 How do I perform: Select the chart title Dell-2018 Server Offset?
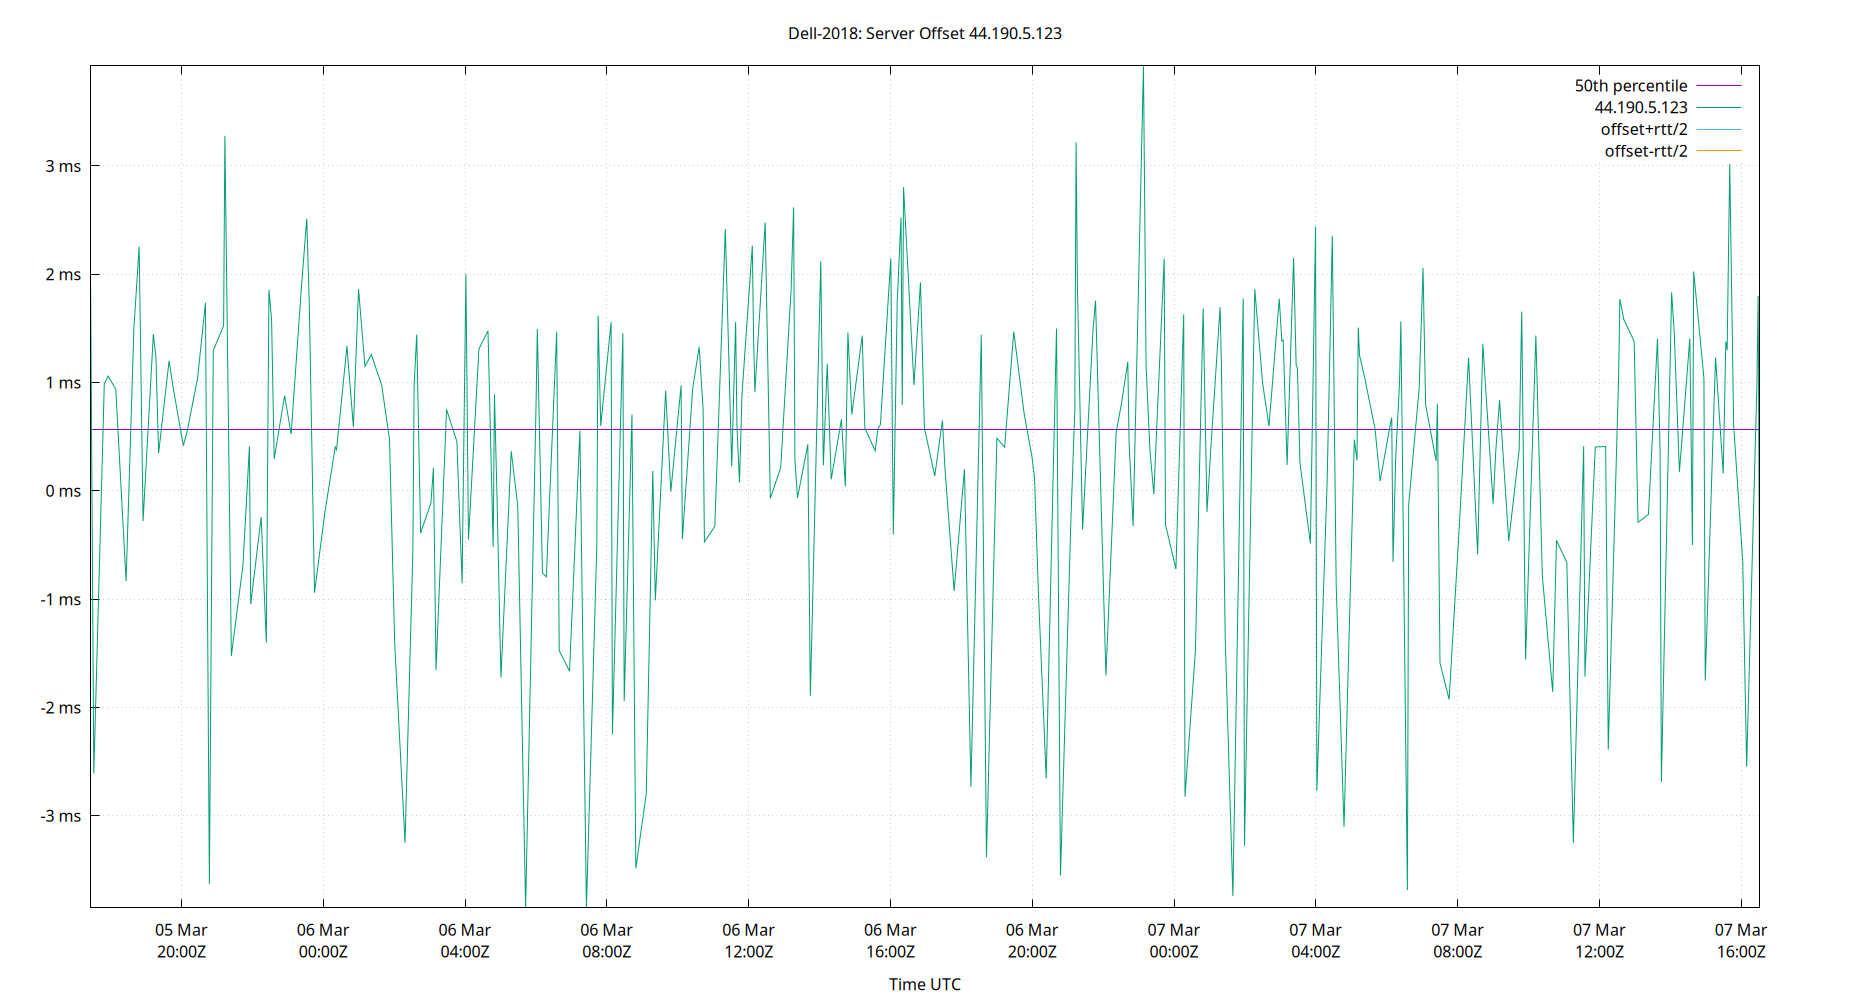(x=925, y=32)
